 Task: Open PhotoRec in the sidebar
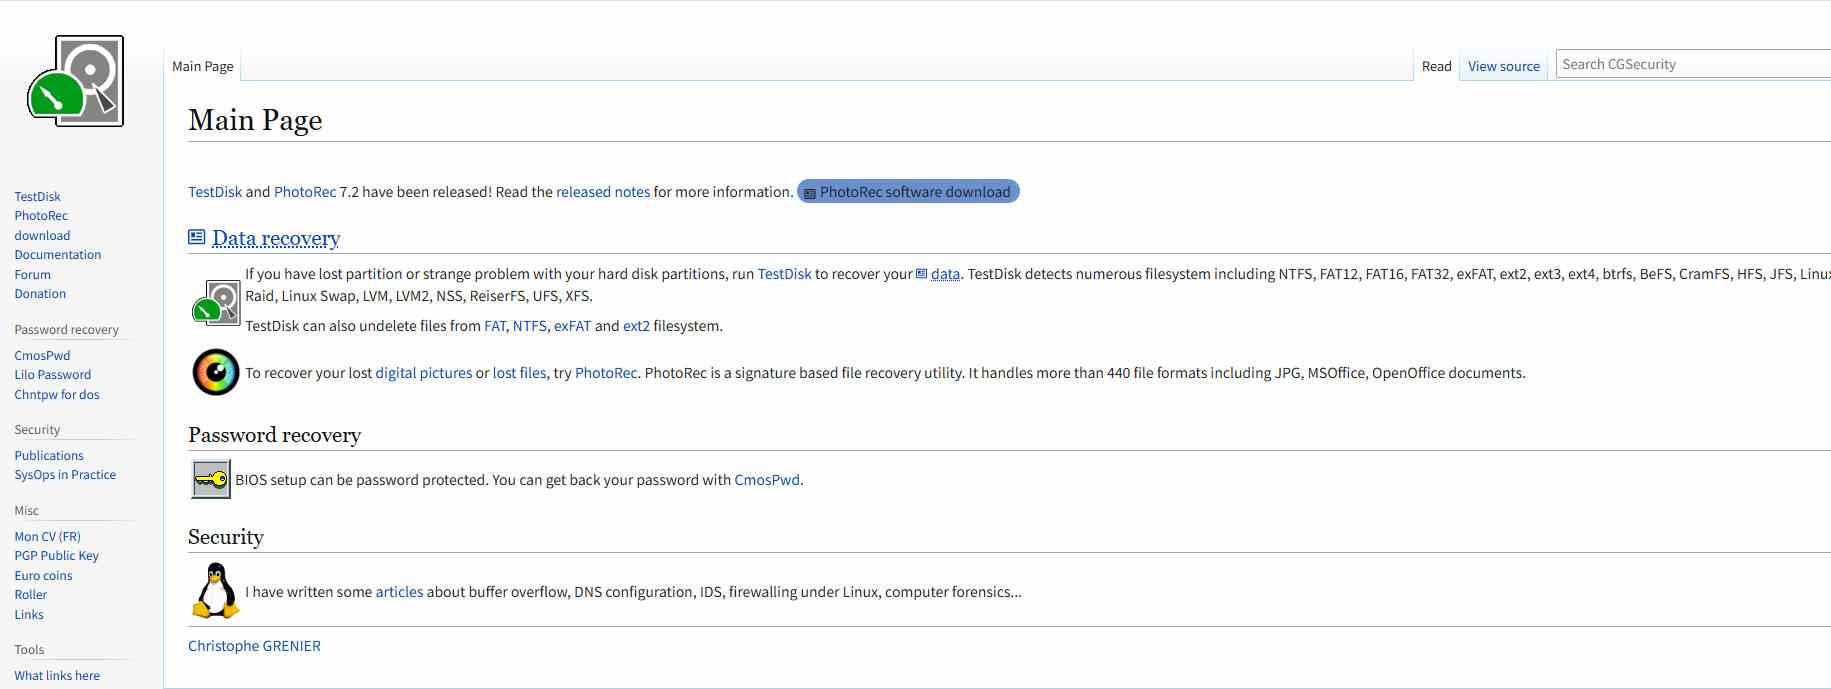pos(41,216)
